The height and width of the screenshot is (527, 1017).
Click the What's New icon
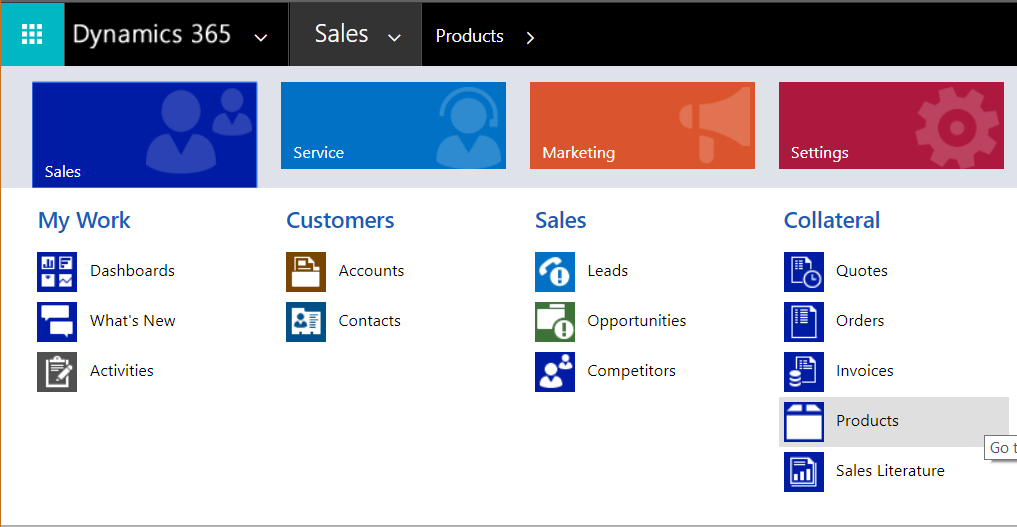pyautogui.click(x=57, y=322)
